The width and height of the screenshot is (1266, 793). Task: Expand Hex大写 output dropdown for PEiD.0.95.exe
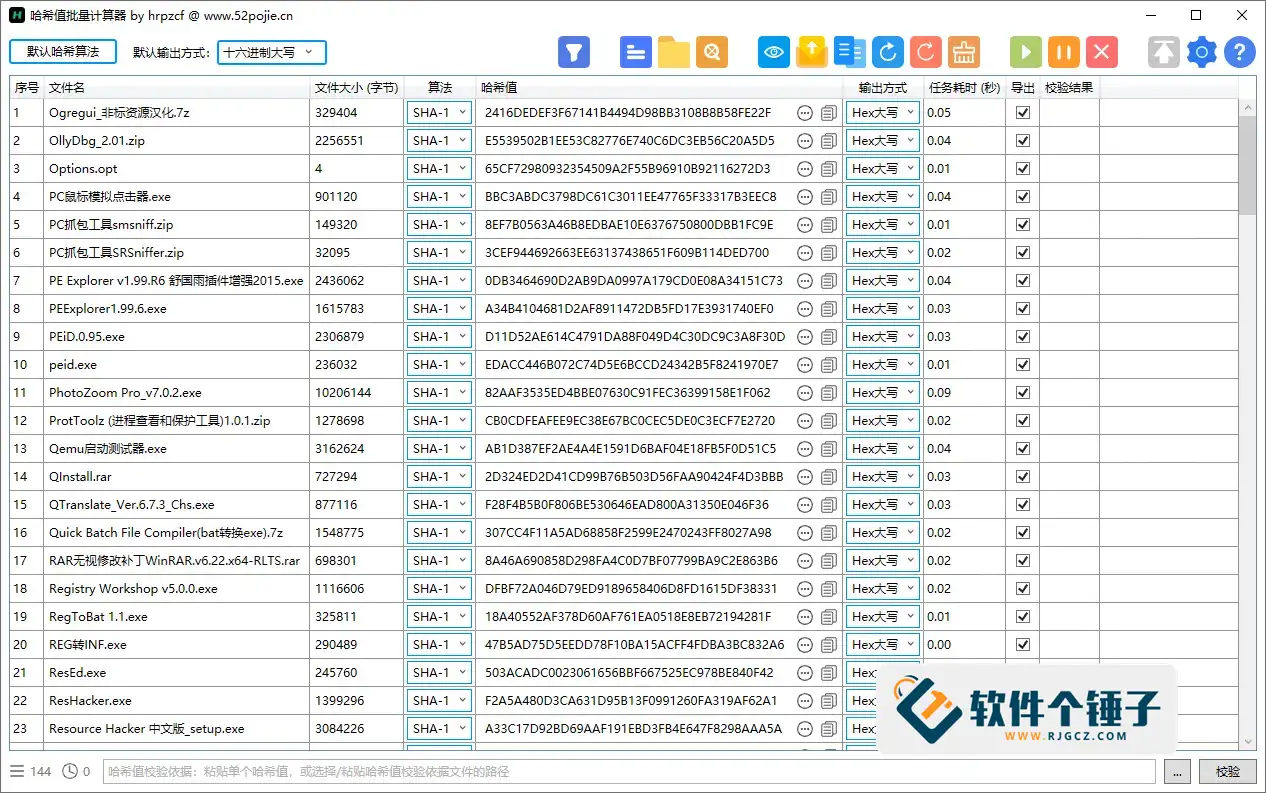coord(883,337)
